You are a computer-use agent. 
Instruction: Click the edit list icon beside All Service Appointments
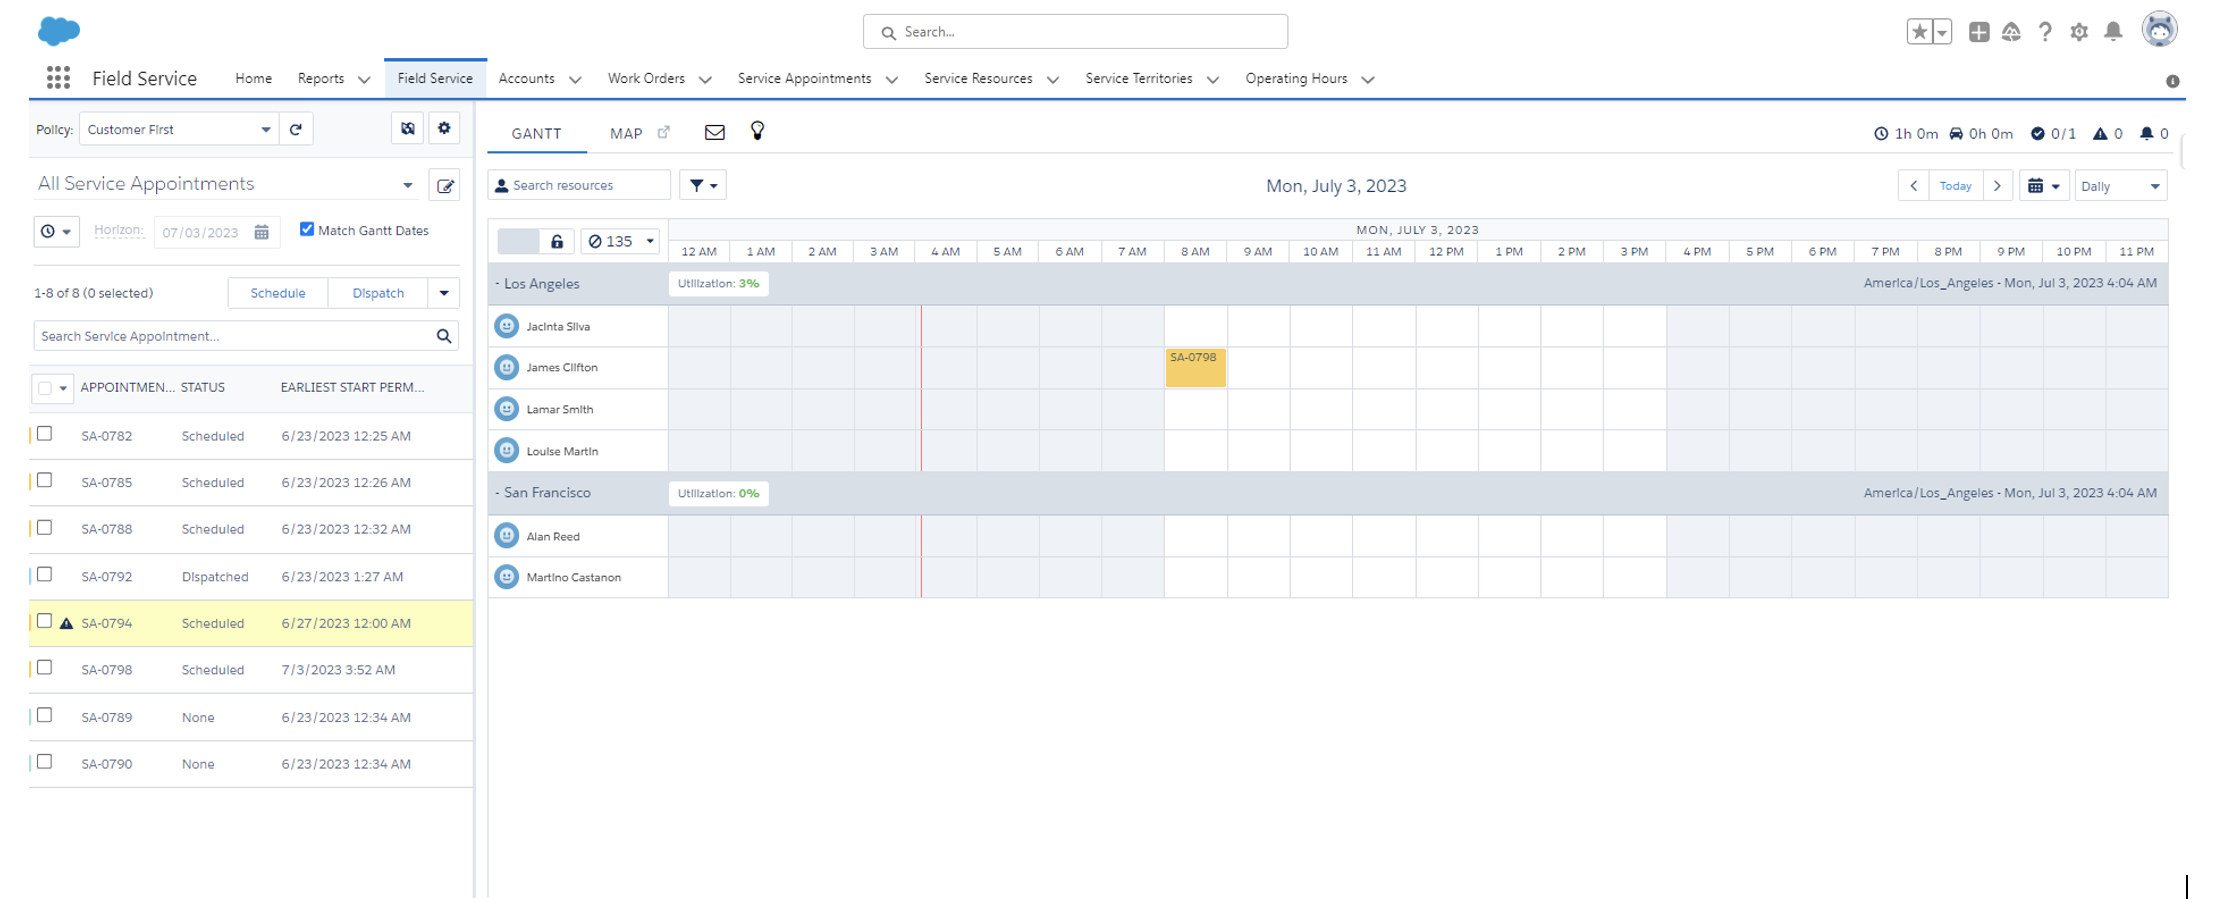[445, 185]
